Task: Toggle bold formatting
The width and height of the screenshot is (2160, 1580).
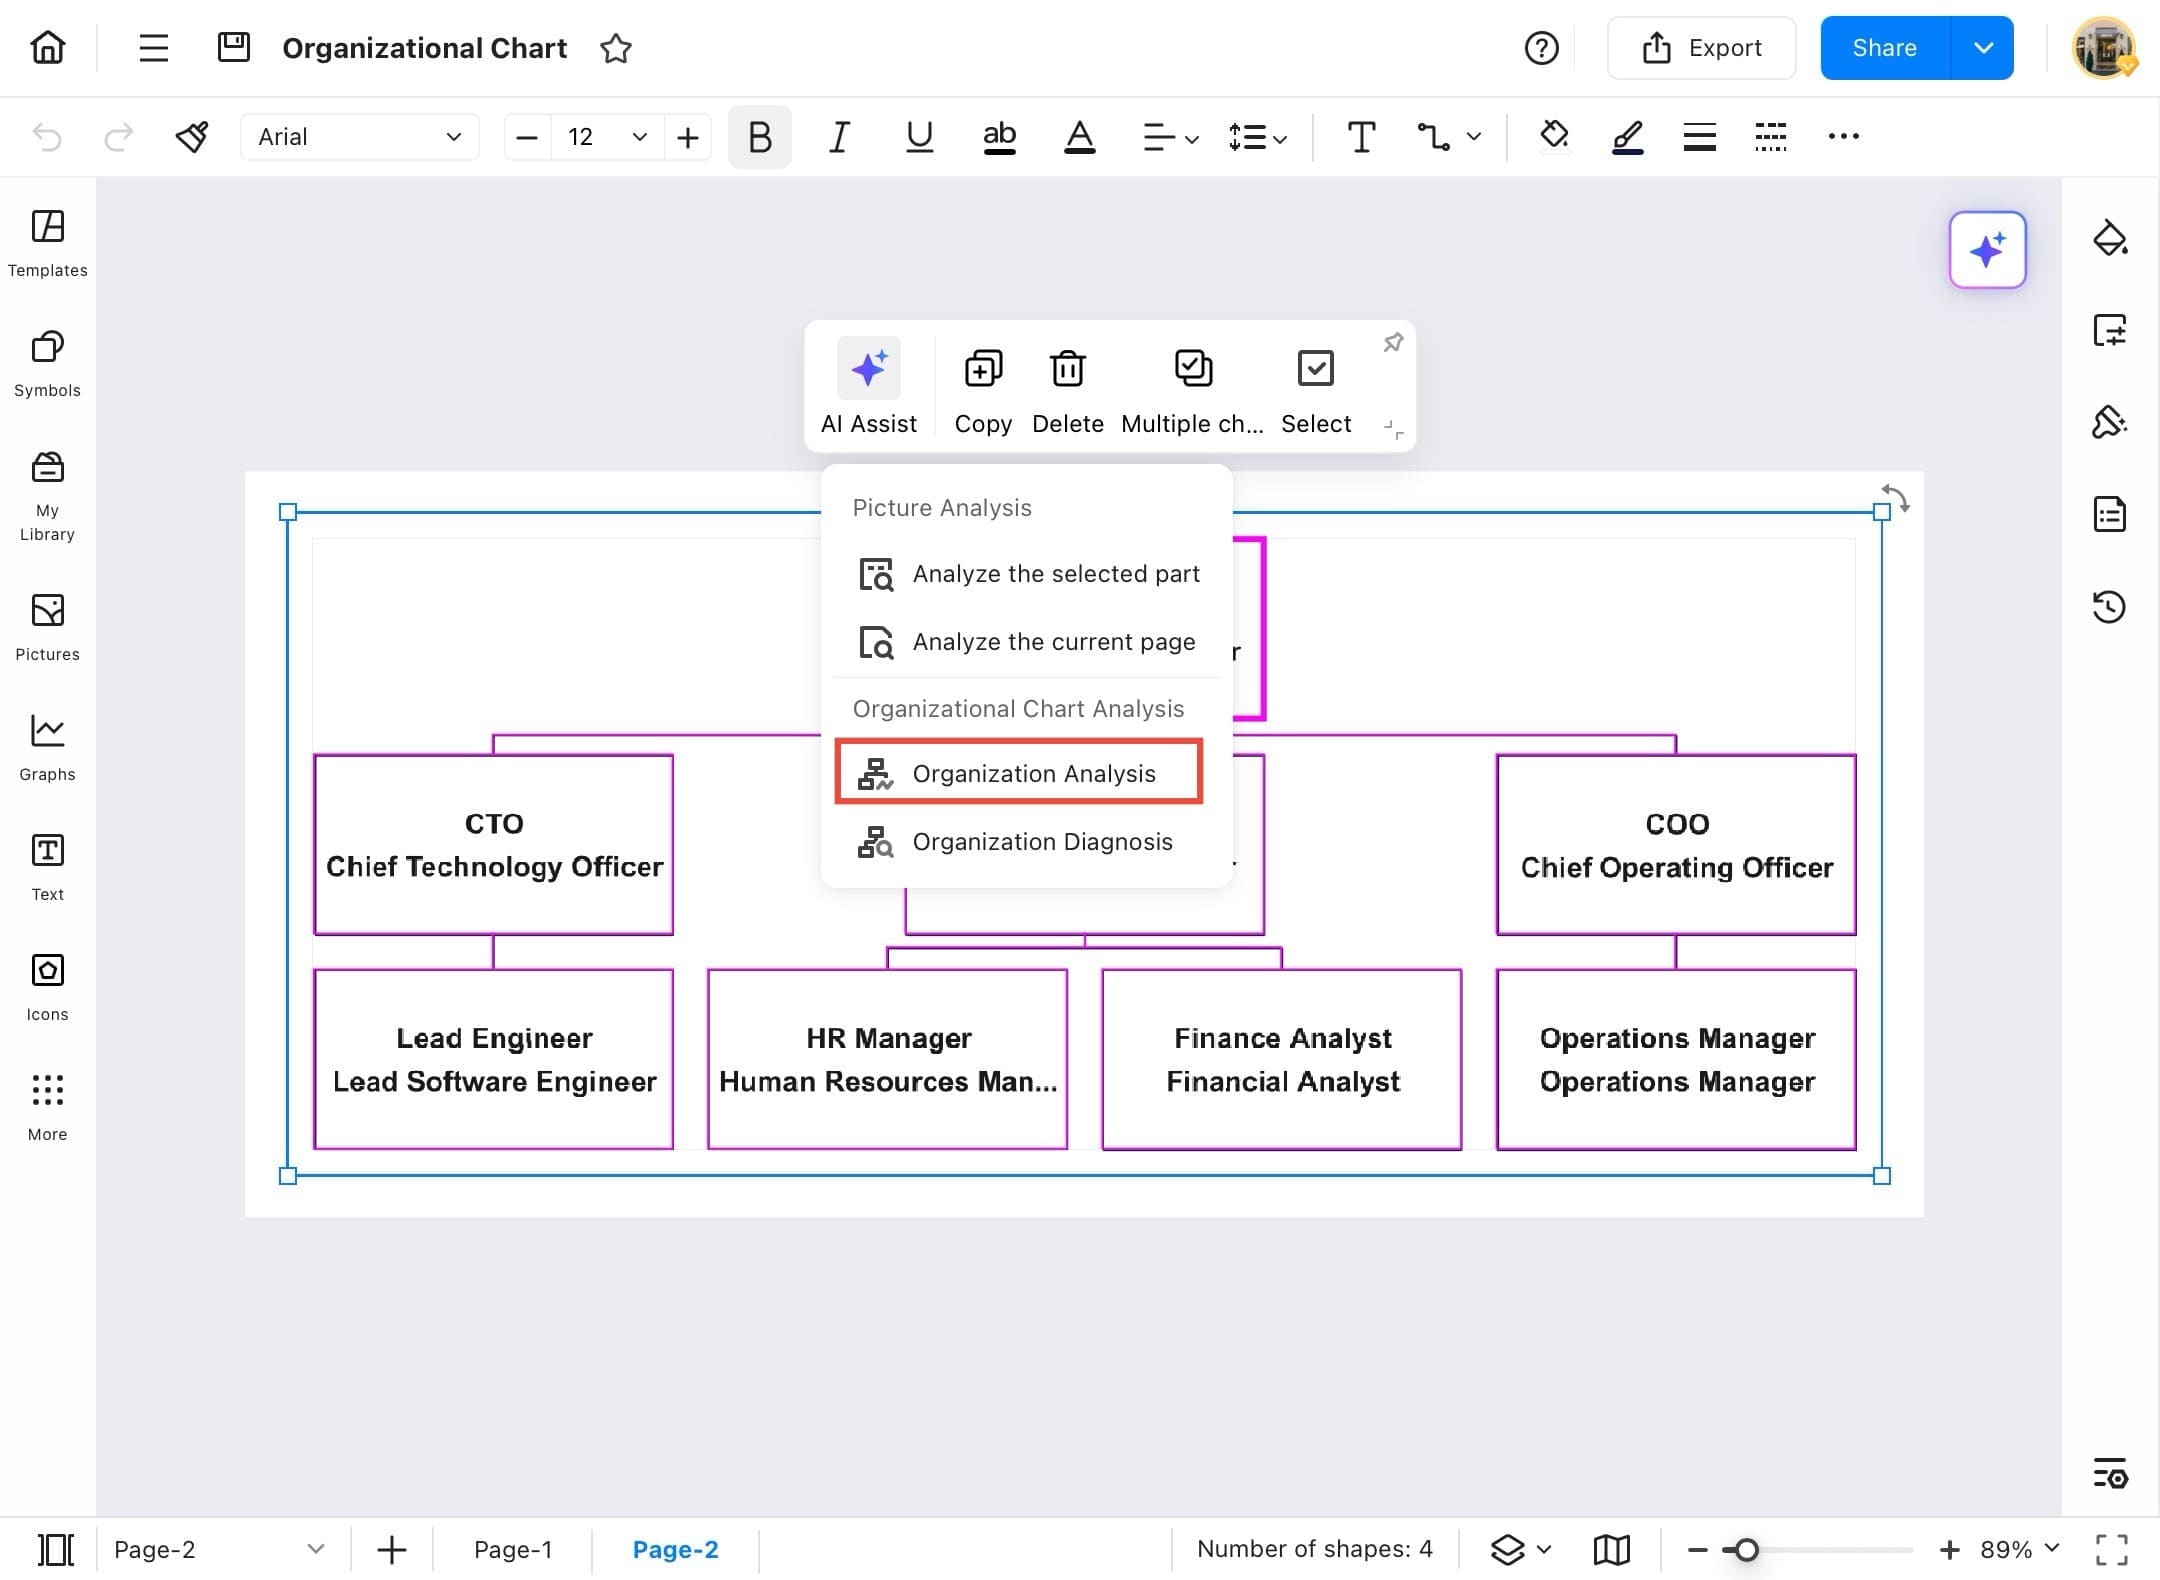Action: coord(759,137)
